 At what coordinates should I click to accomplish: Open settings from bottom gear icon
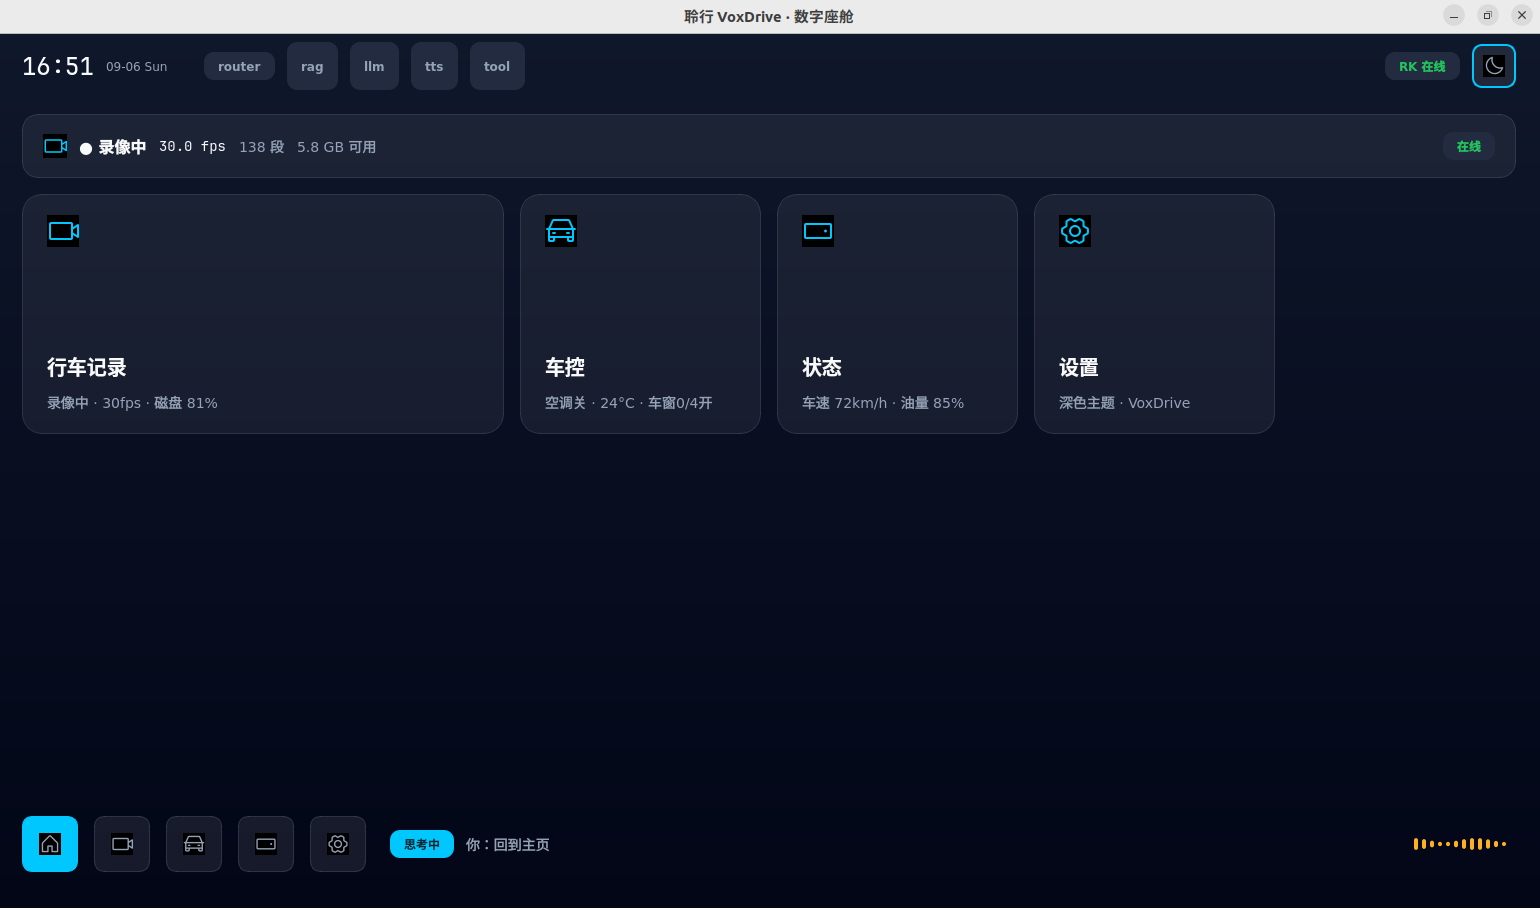pos(338,844)
